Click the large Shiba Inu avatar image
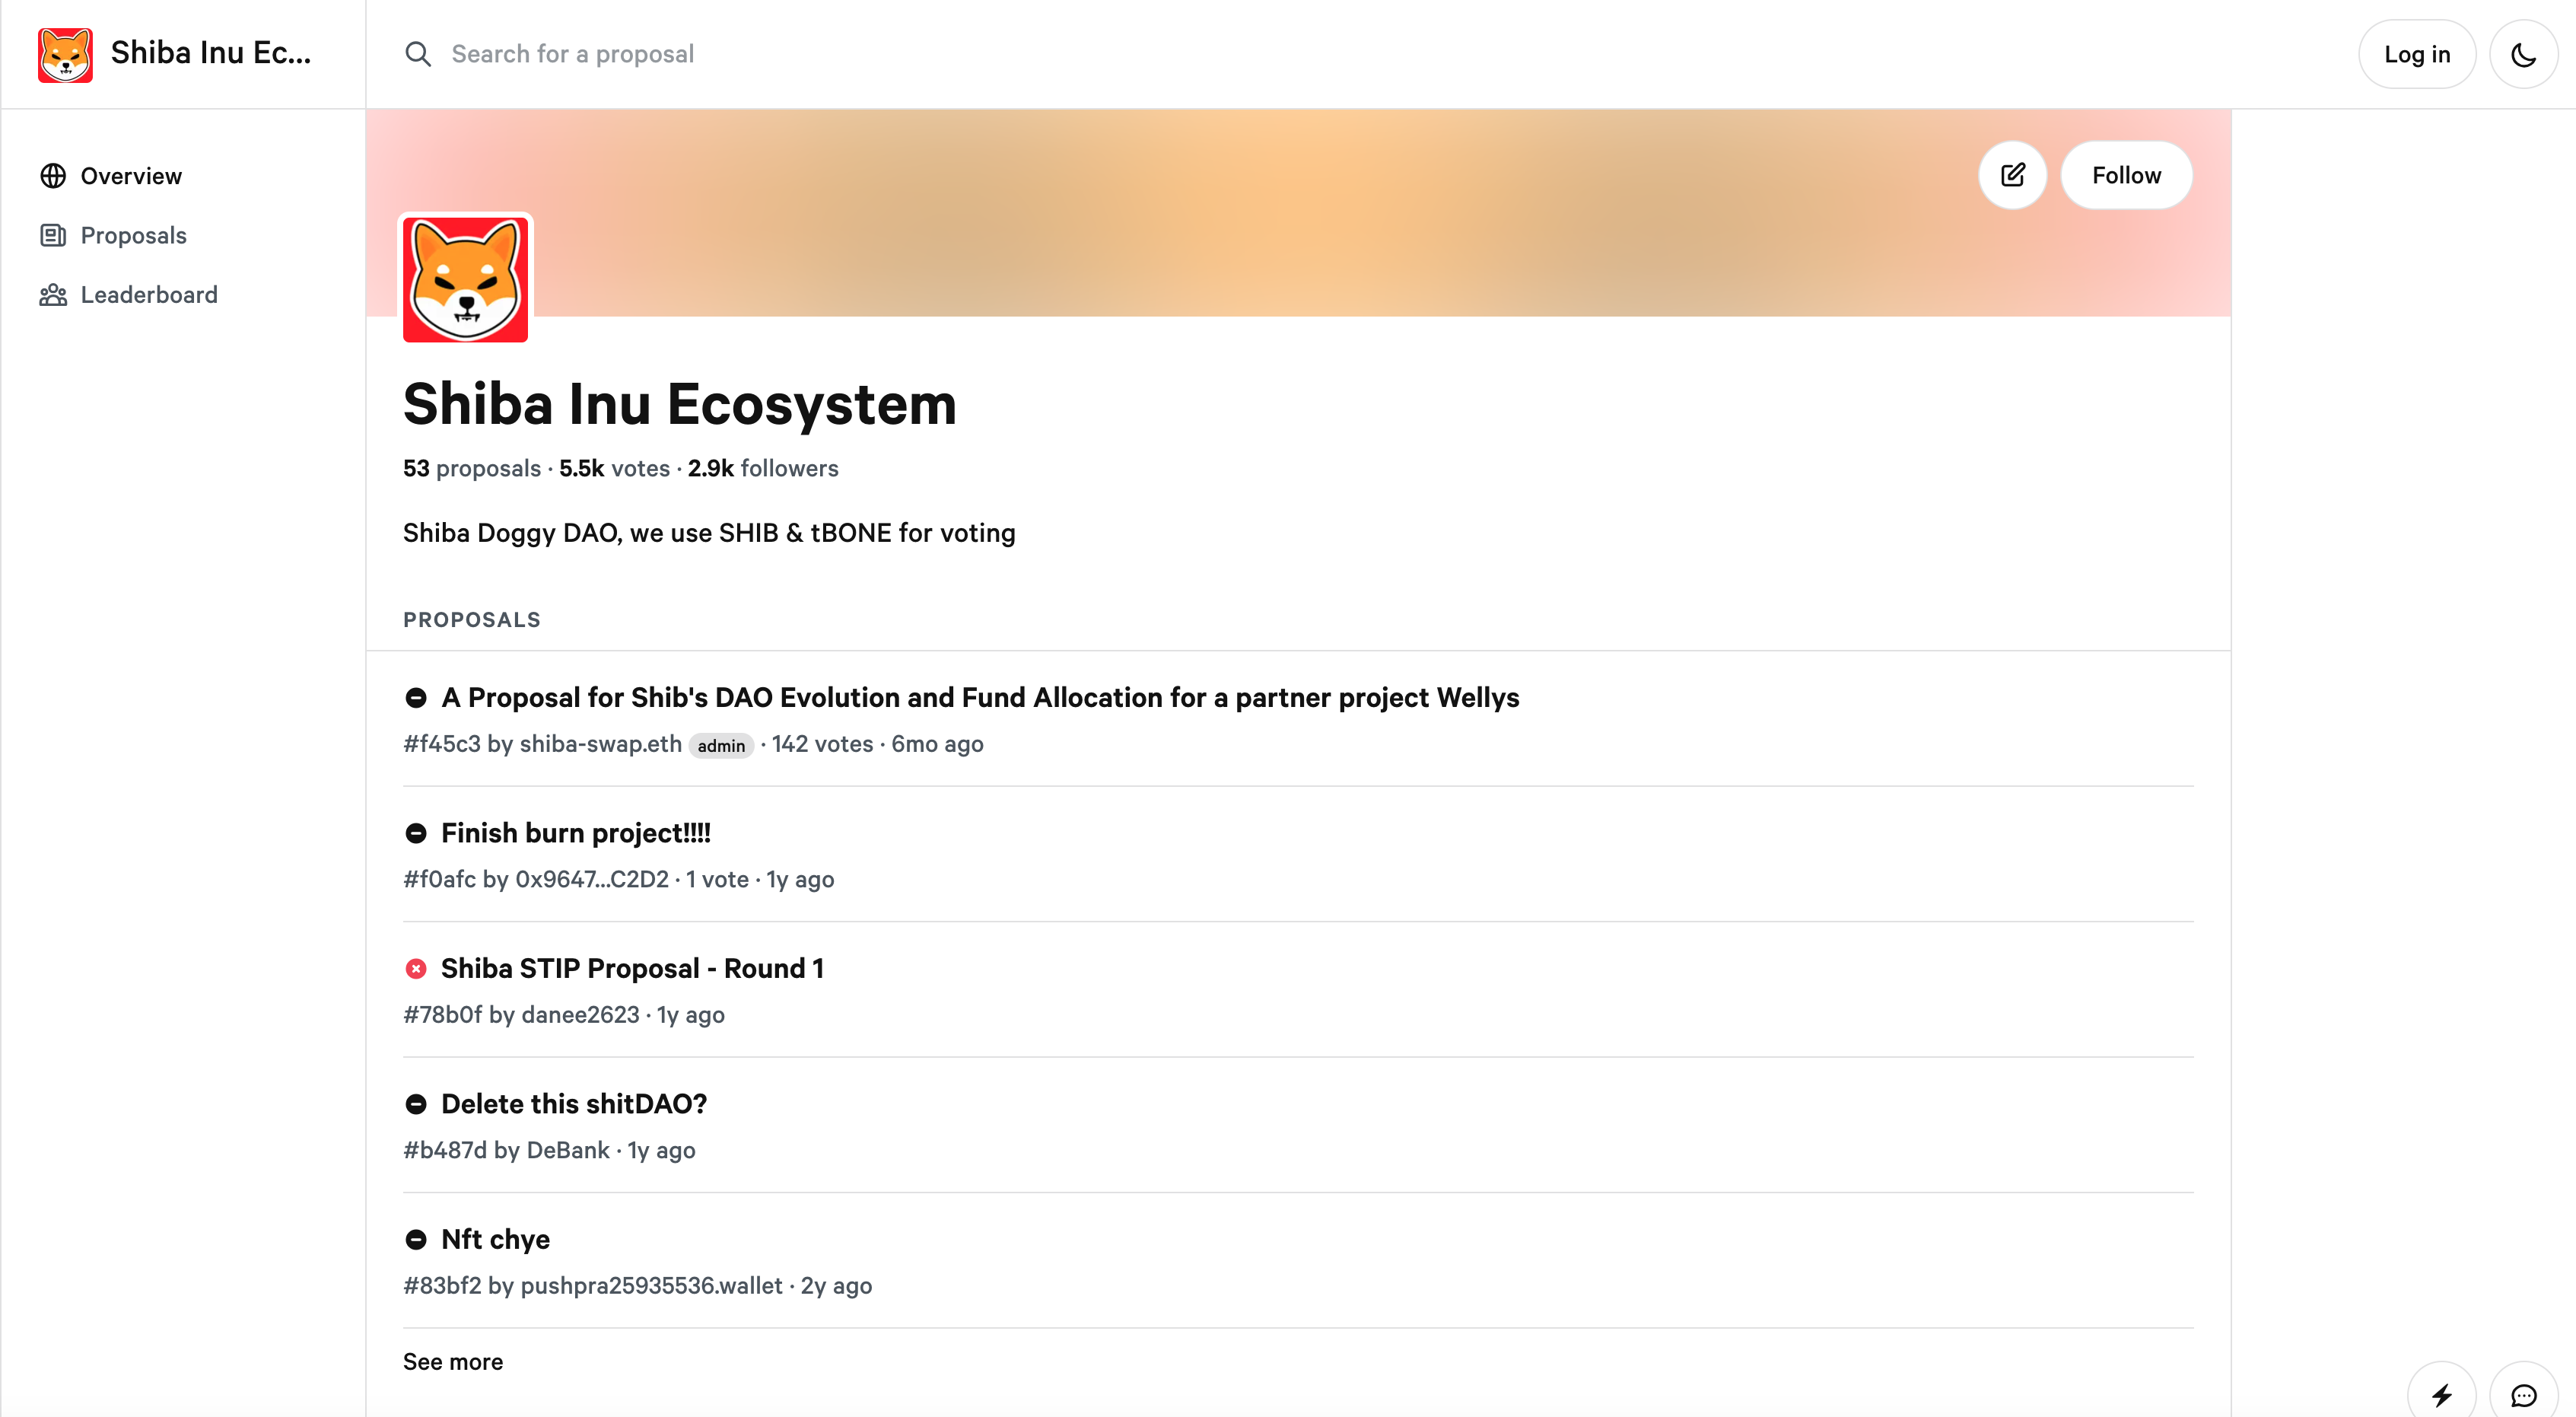2576x1417 pixels. tap(465, 279)
